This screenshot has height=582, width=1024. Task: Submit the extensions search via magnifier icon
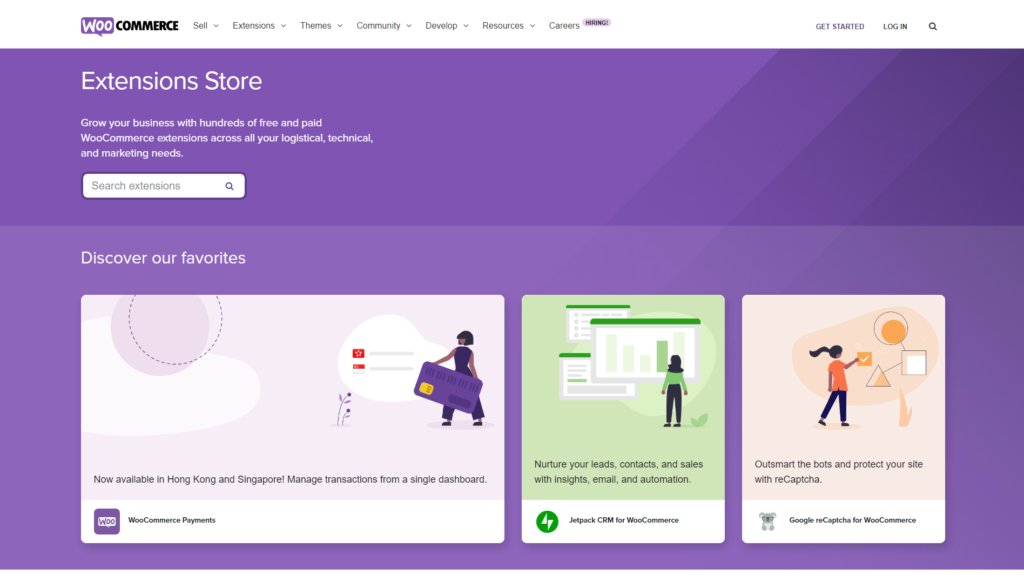tap(229, 186)
